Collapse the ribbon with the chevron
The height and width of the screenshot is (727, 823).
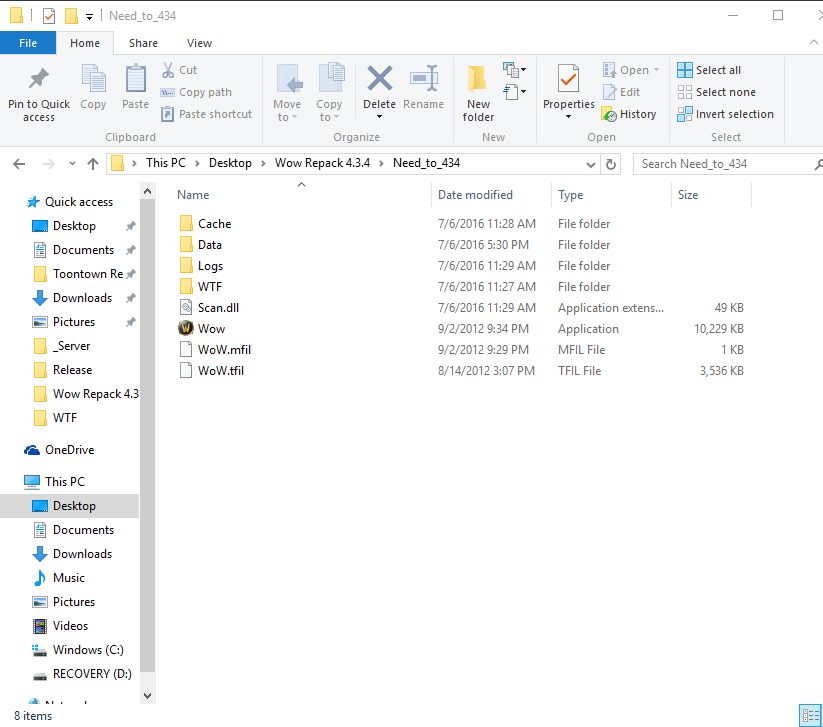pyautogui.click(x=813, y=43)
